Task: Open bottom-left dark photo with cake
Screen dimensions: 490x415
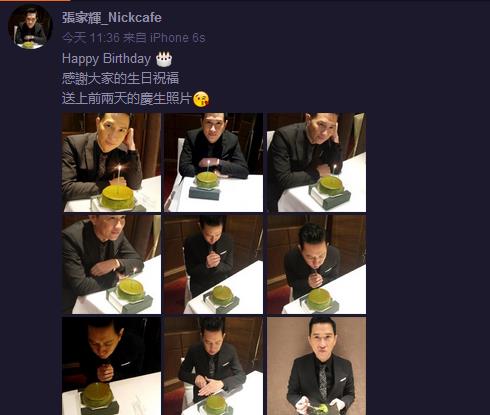Action: point(111,366)
